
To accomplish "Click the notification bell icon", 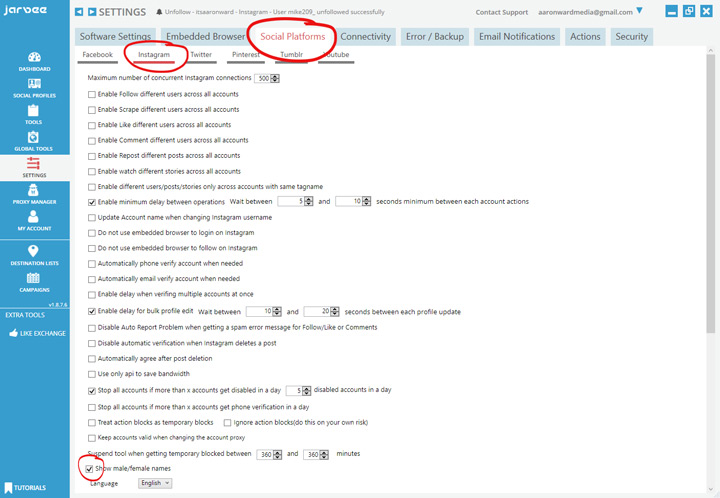I will tap(159, 12).
